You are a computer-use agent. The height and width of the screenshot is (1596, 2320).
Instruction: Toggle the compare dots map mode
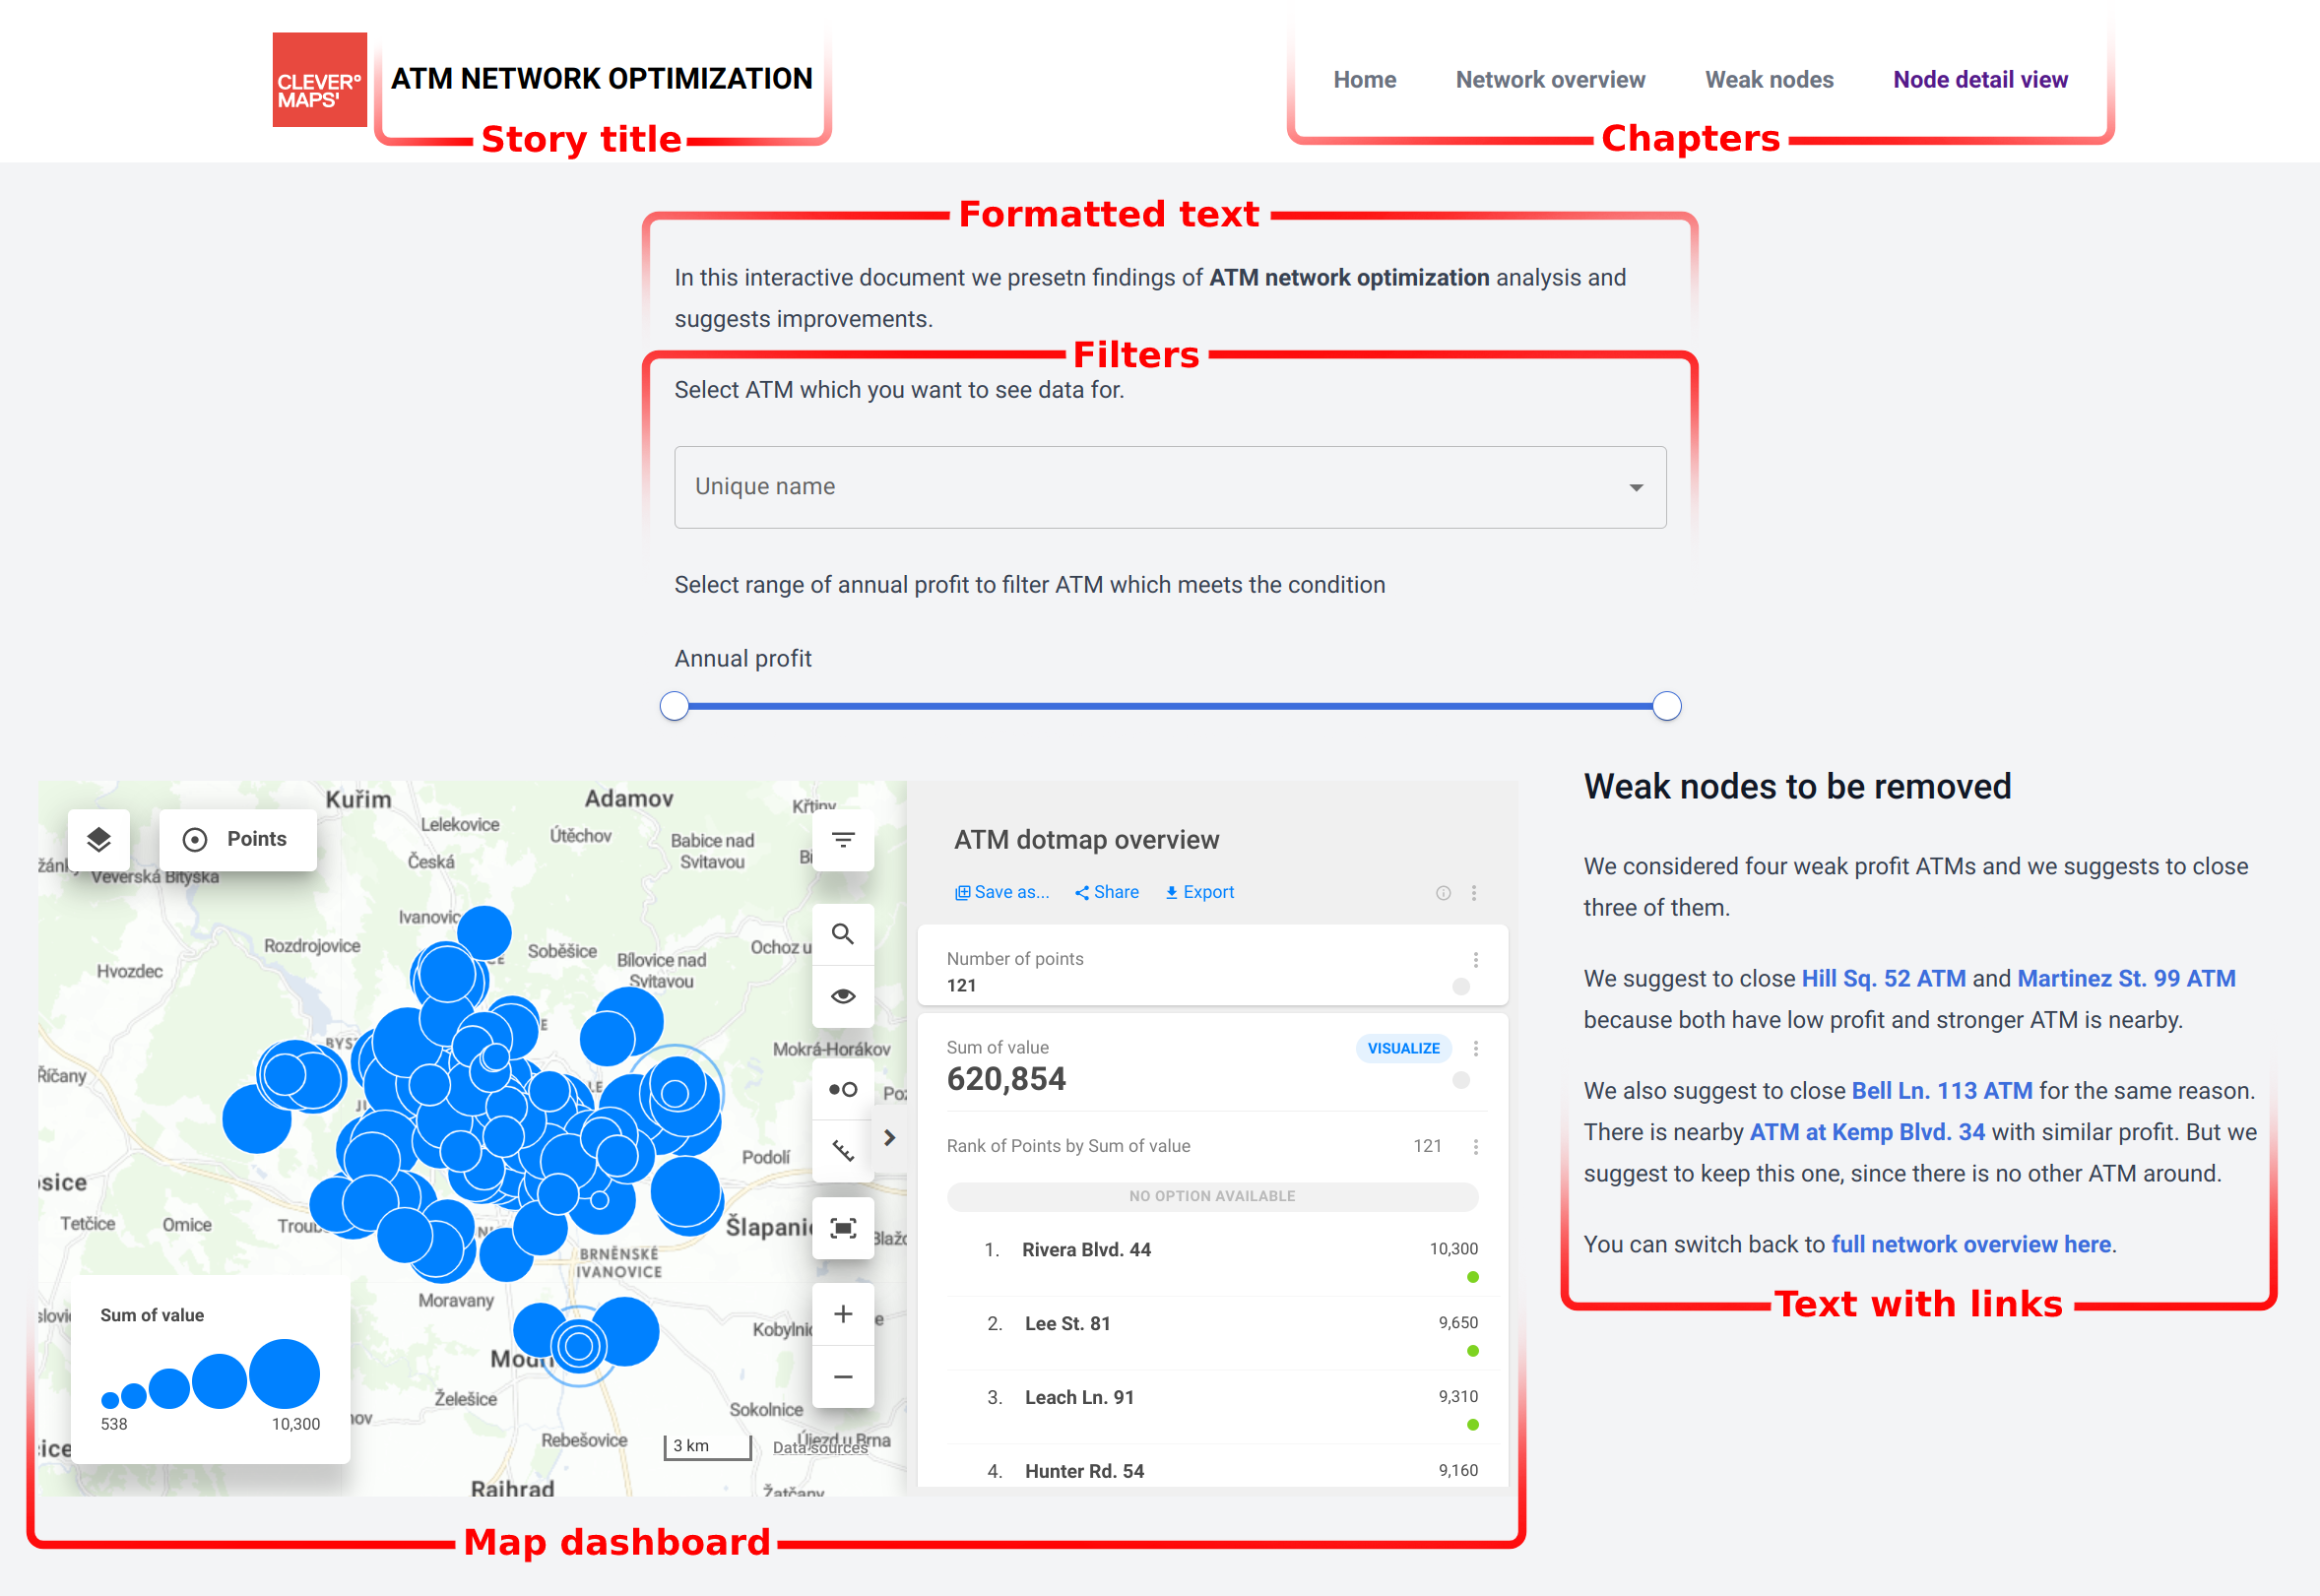[x=843, y=1089]
